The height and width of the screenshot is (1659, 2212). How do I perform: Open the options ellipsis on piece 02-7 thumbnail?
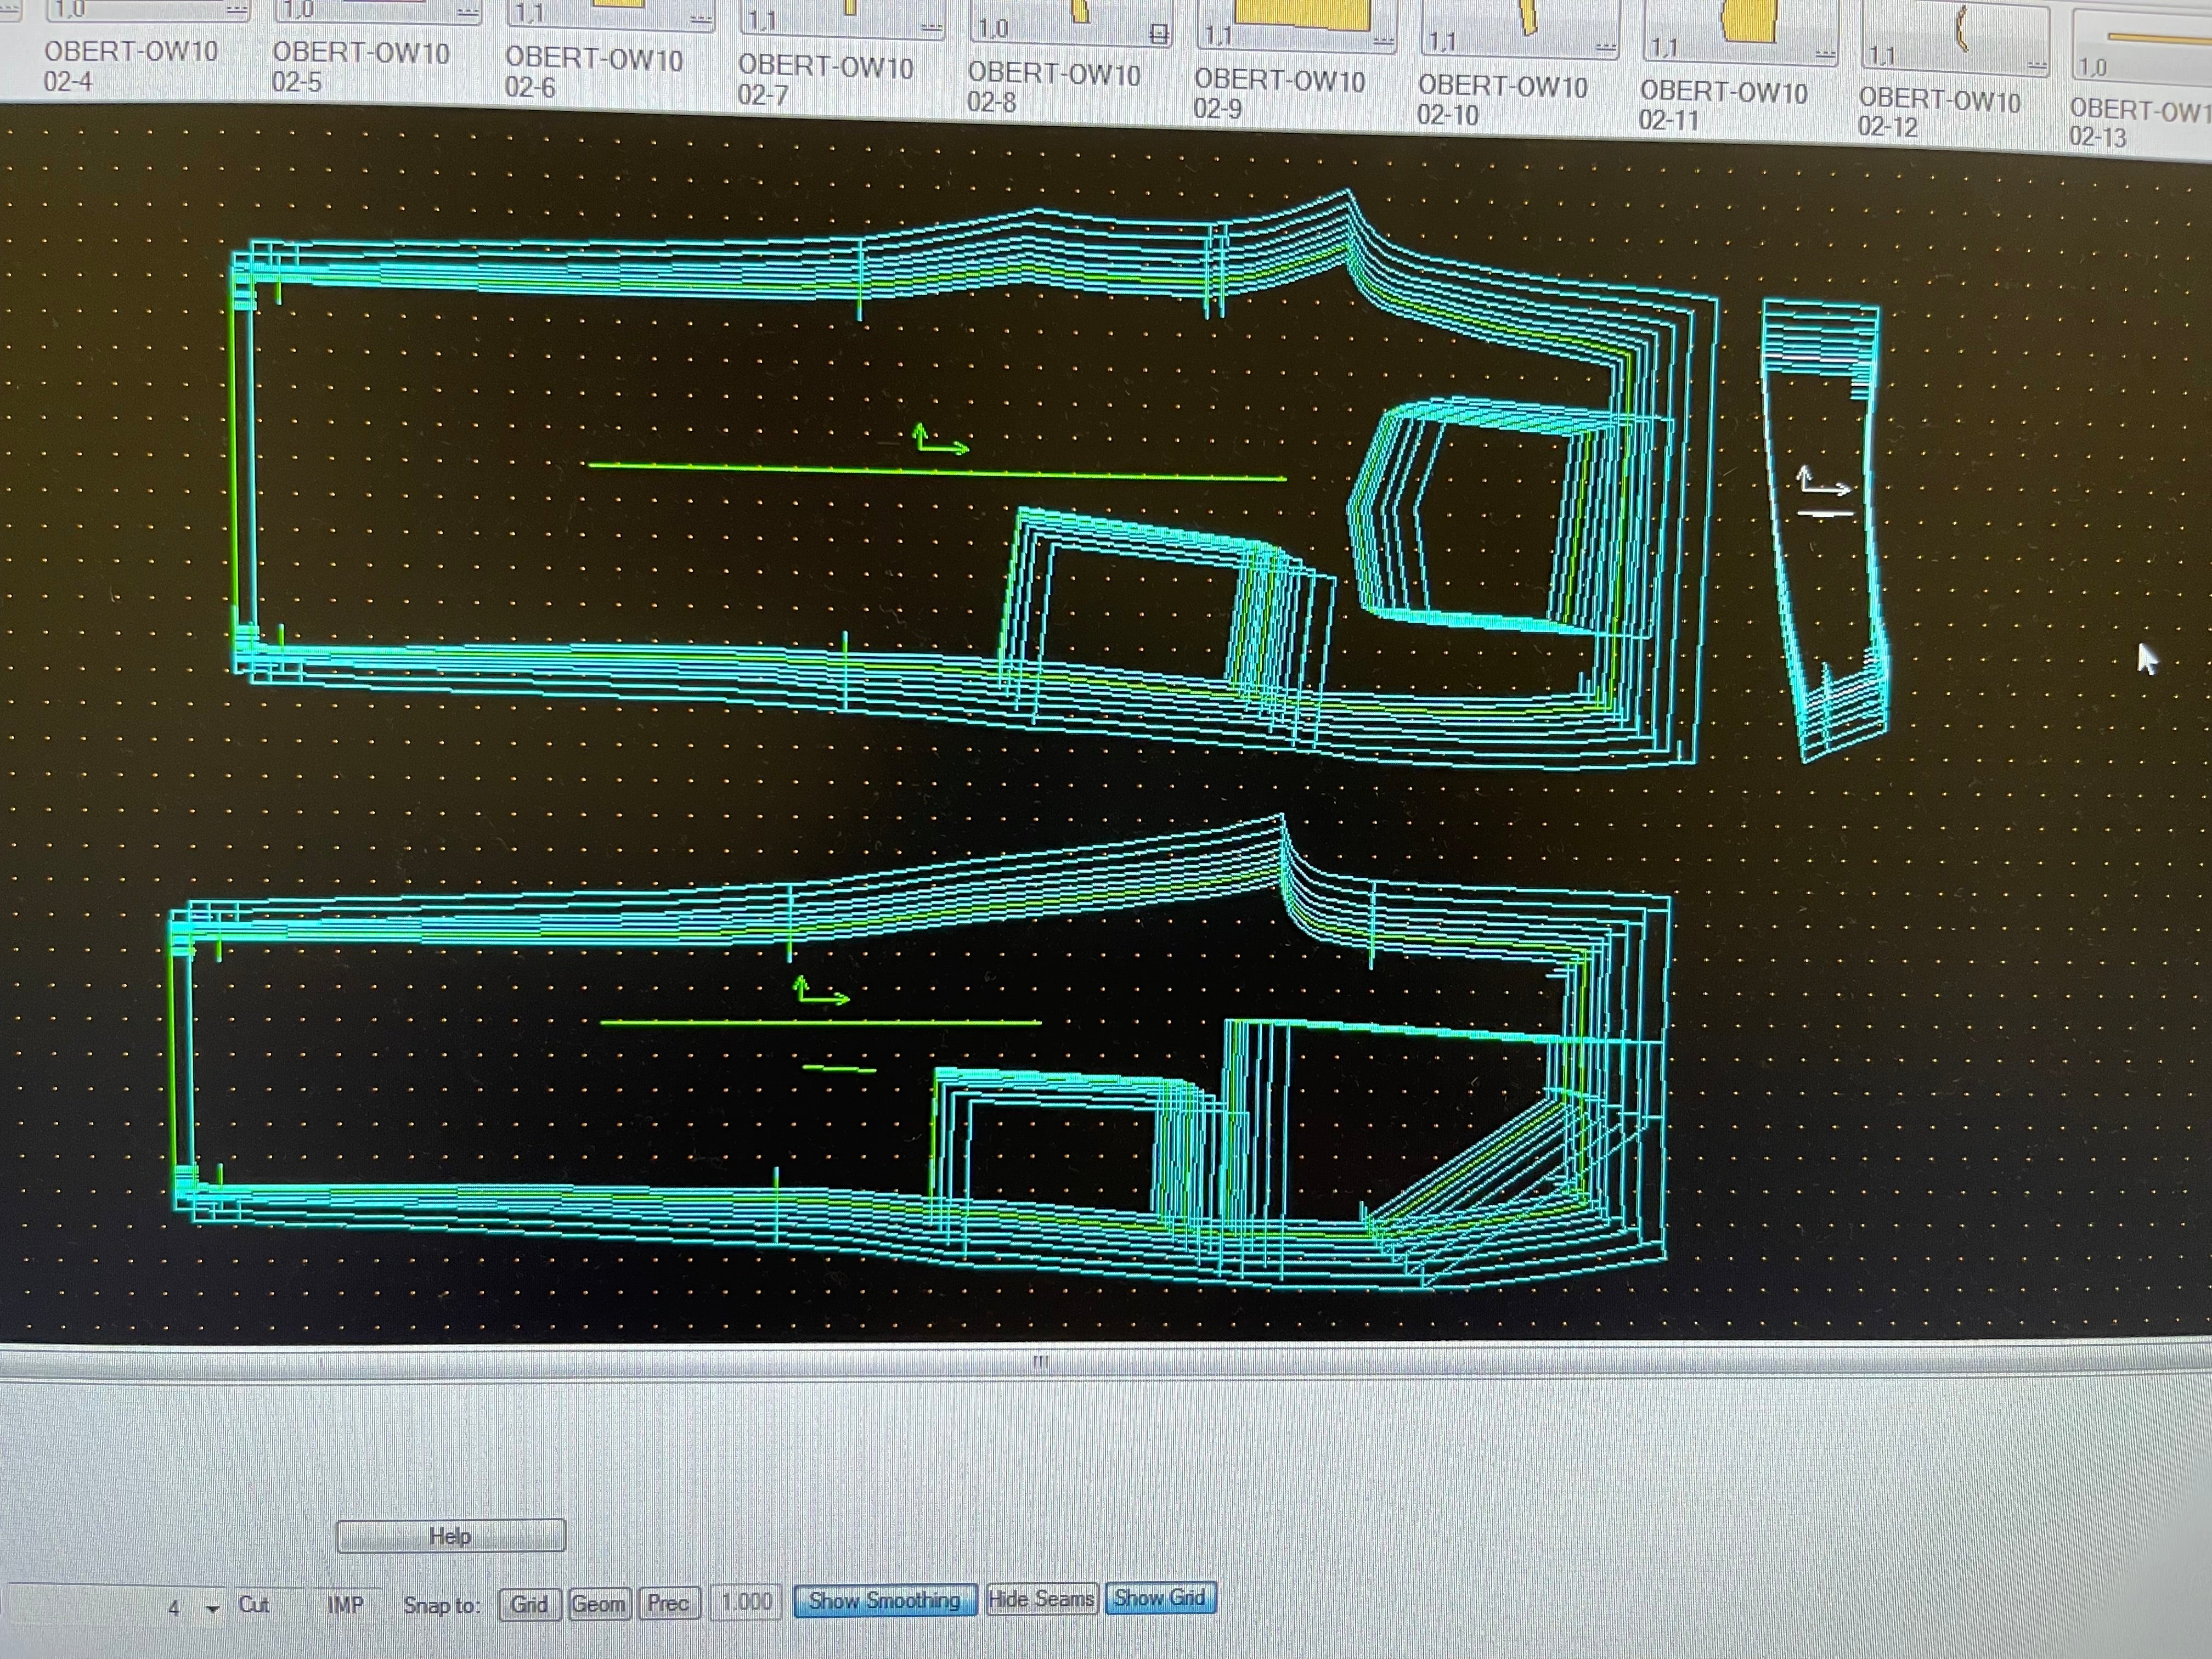pos(931,28)
